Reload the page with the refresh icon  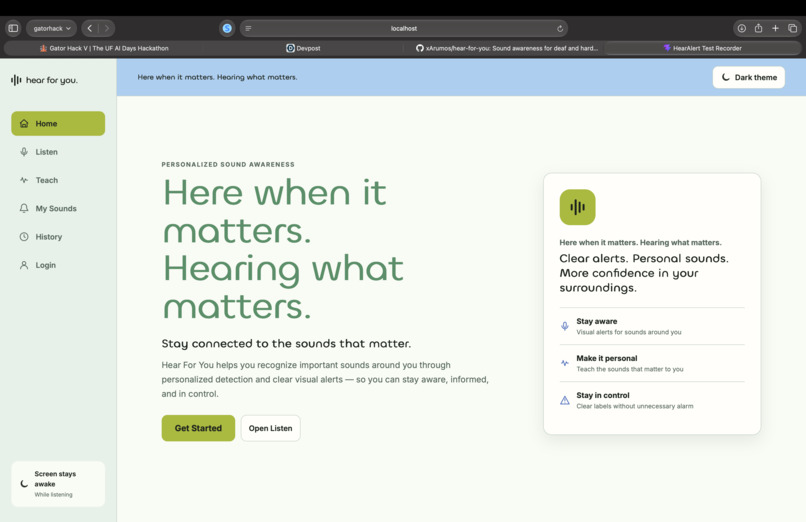(560, 28)
